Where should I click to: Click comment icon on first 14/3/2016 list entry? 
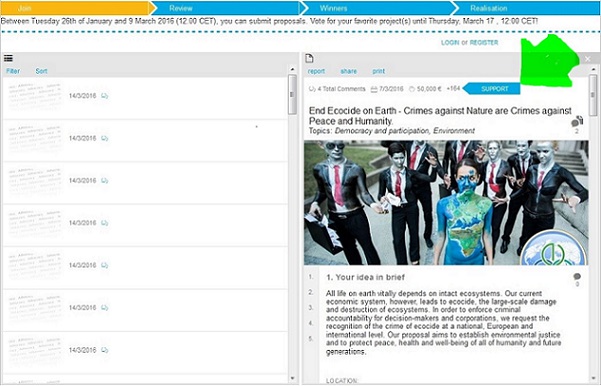[x=105, y=96]
